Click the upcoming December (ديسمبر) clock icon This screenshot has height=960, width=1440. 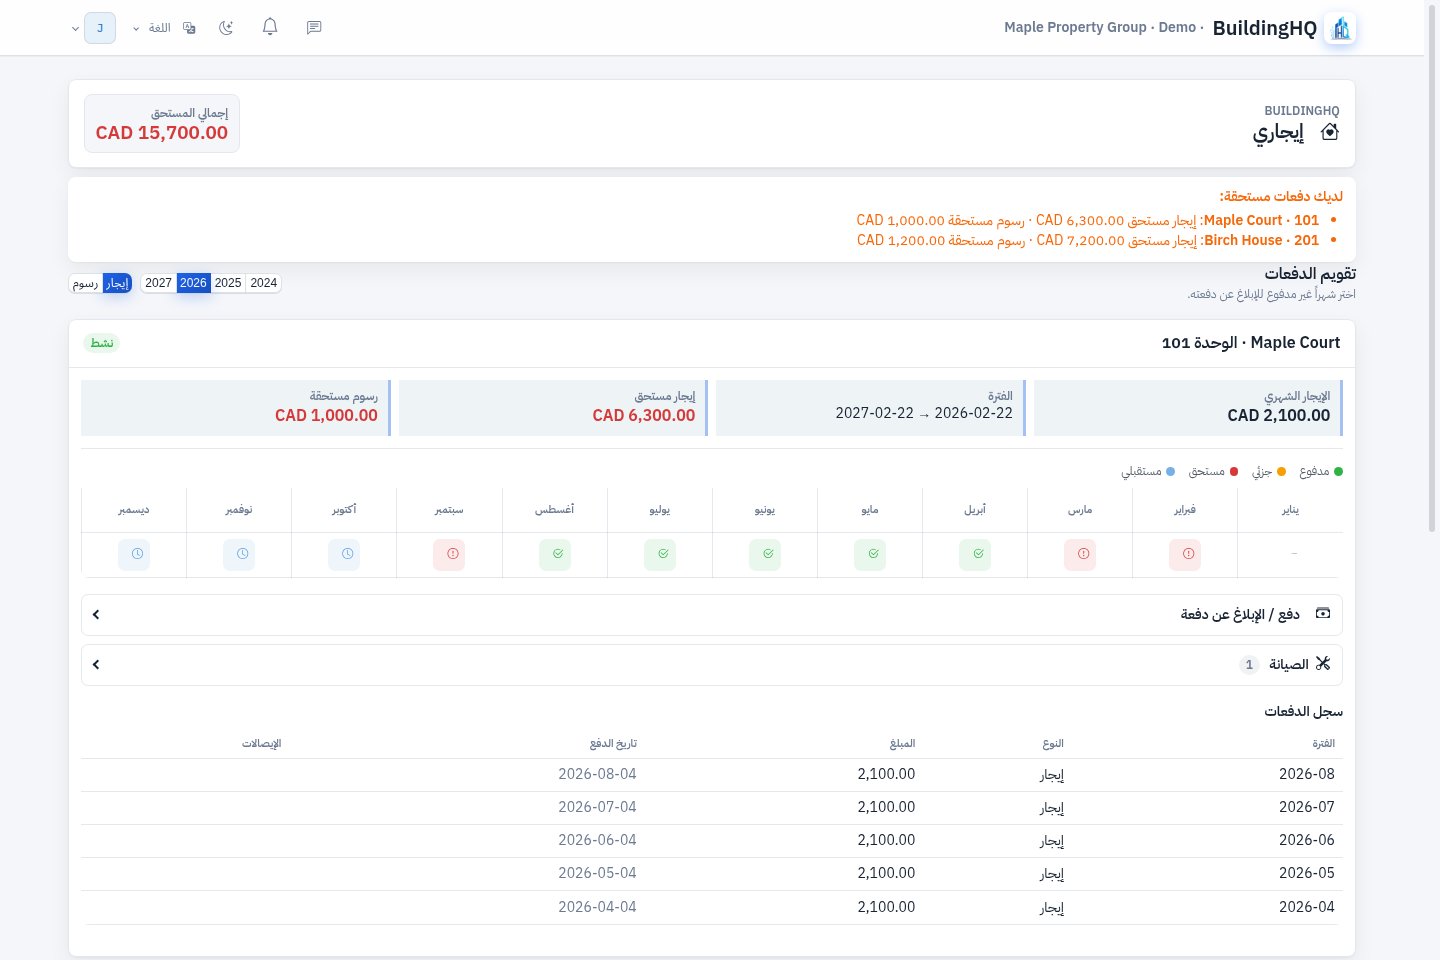tap(134, 555)
